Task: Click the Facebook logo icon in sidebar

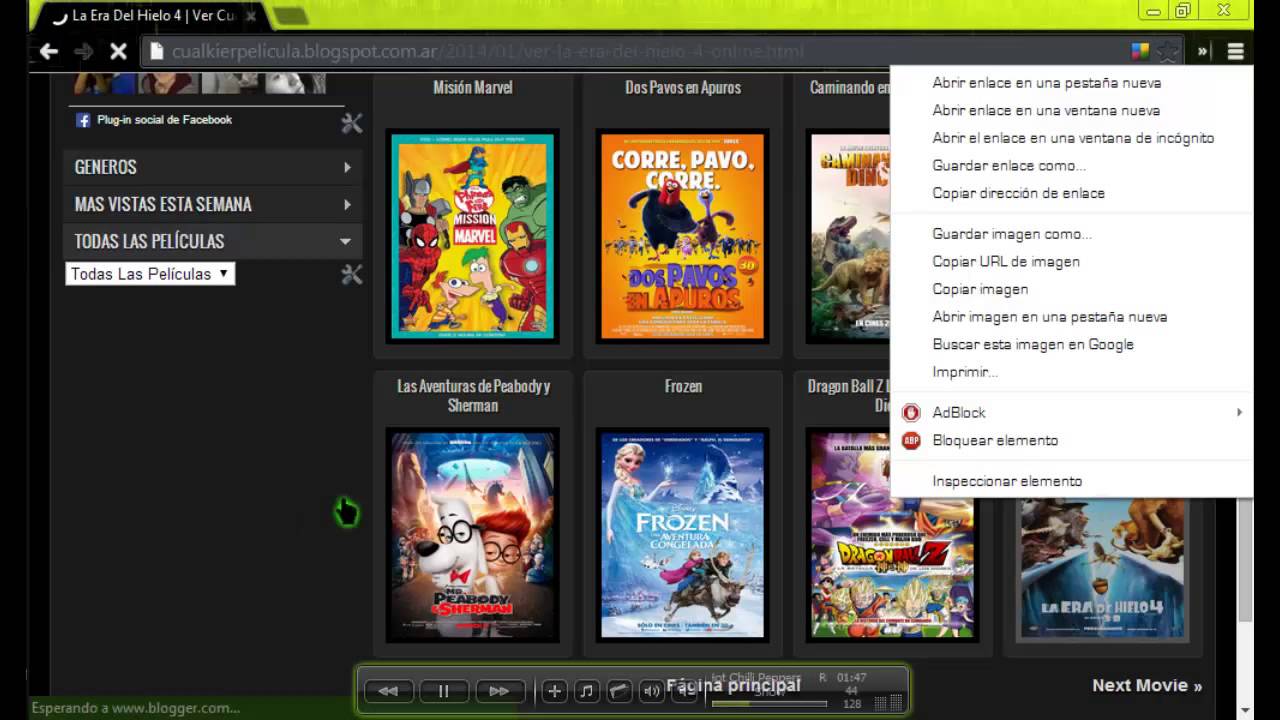Action: [83, 120]
